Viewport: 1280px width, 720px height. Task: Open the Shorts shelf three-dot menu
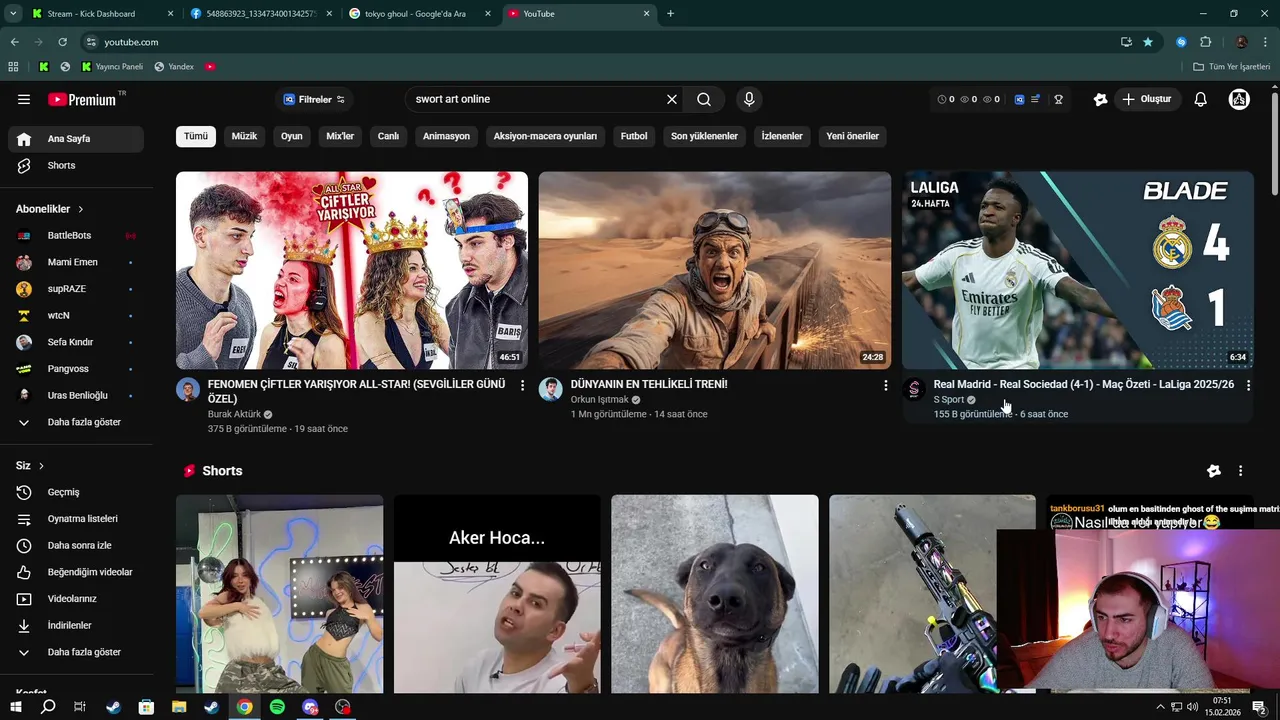(x=1240, y=471)
